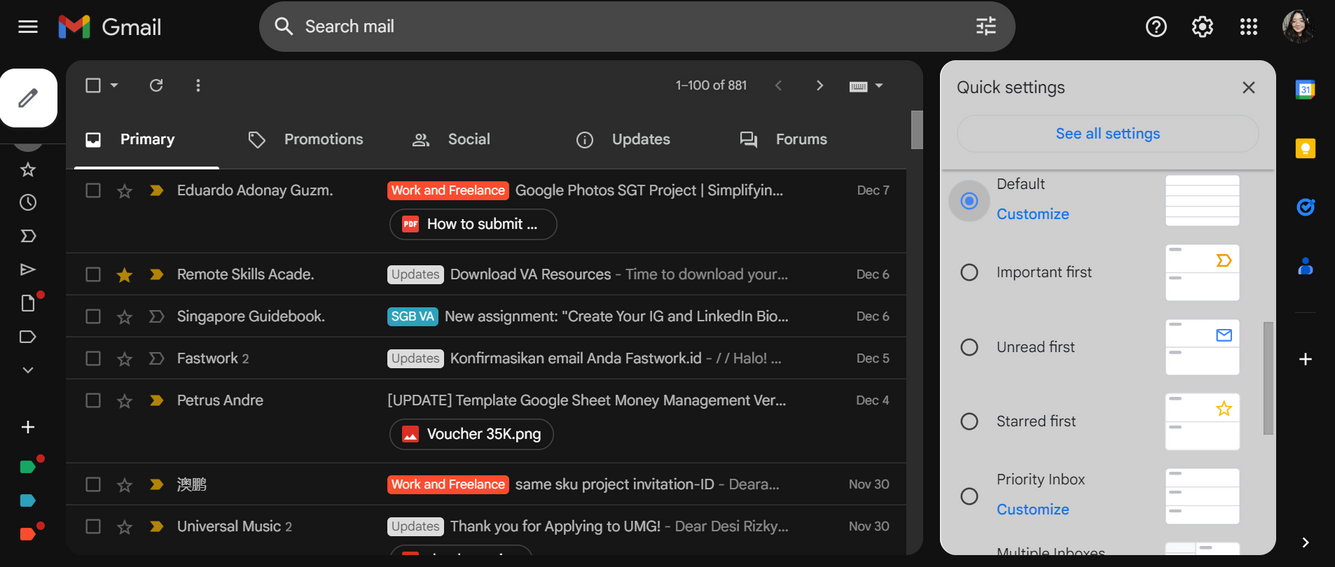Open the More three-dot toolbar menu

[198, 86]
